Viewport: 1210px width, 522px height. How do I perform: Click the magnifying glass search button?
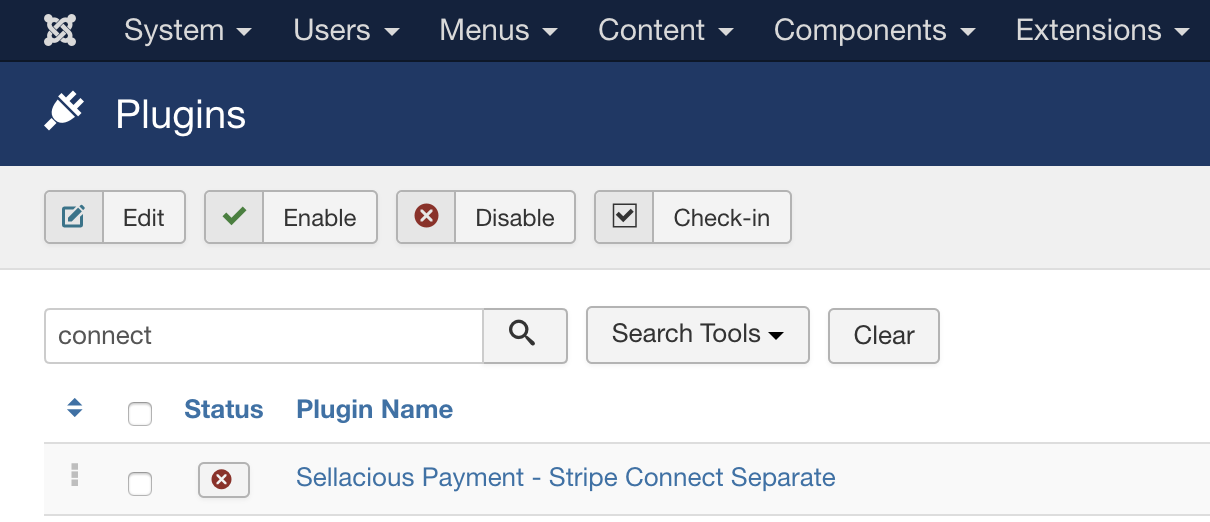(x=524, y=335)
